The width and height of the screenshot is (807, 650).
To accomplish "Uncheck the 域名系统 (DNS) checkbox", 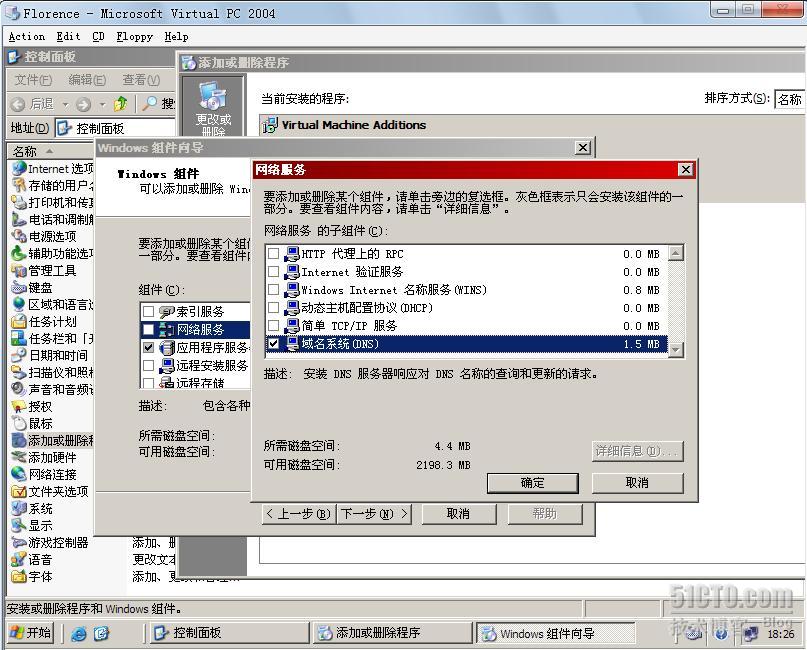I will [273, 343].
